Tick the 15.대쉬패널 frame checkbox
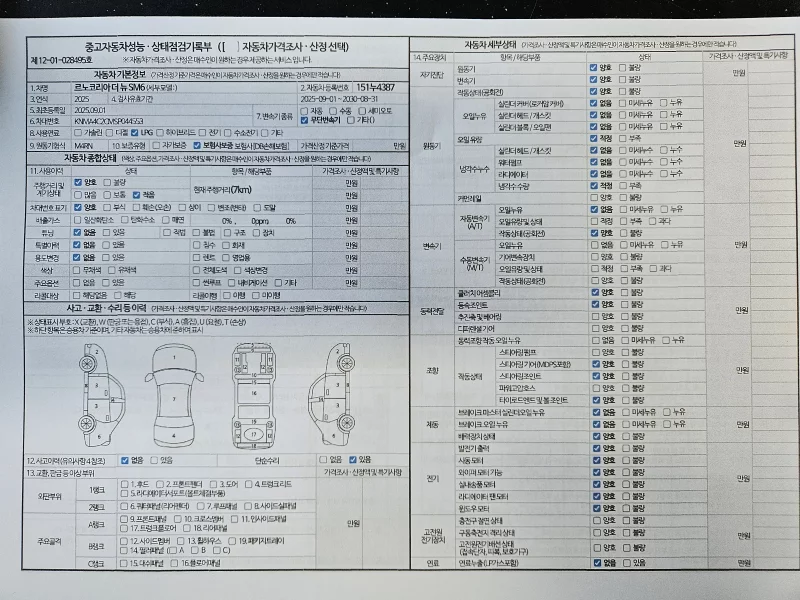Viewport: 800px width, 600px height. (x=124, y=563)
